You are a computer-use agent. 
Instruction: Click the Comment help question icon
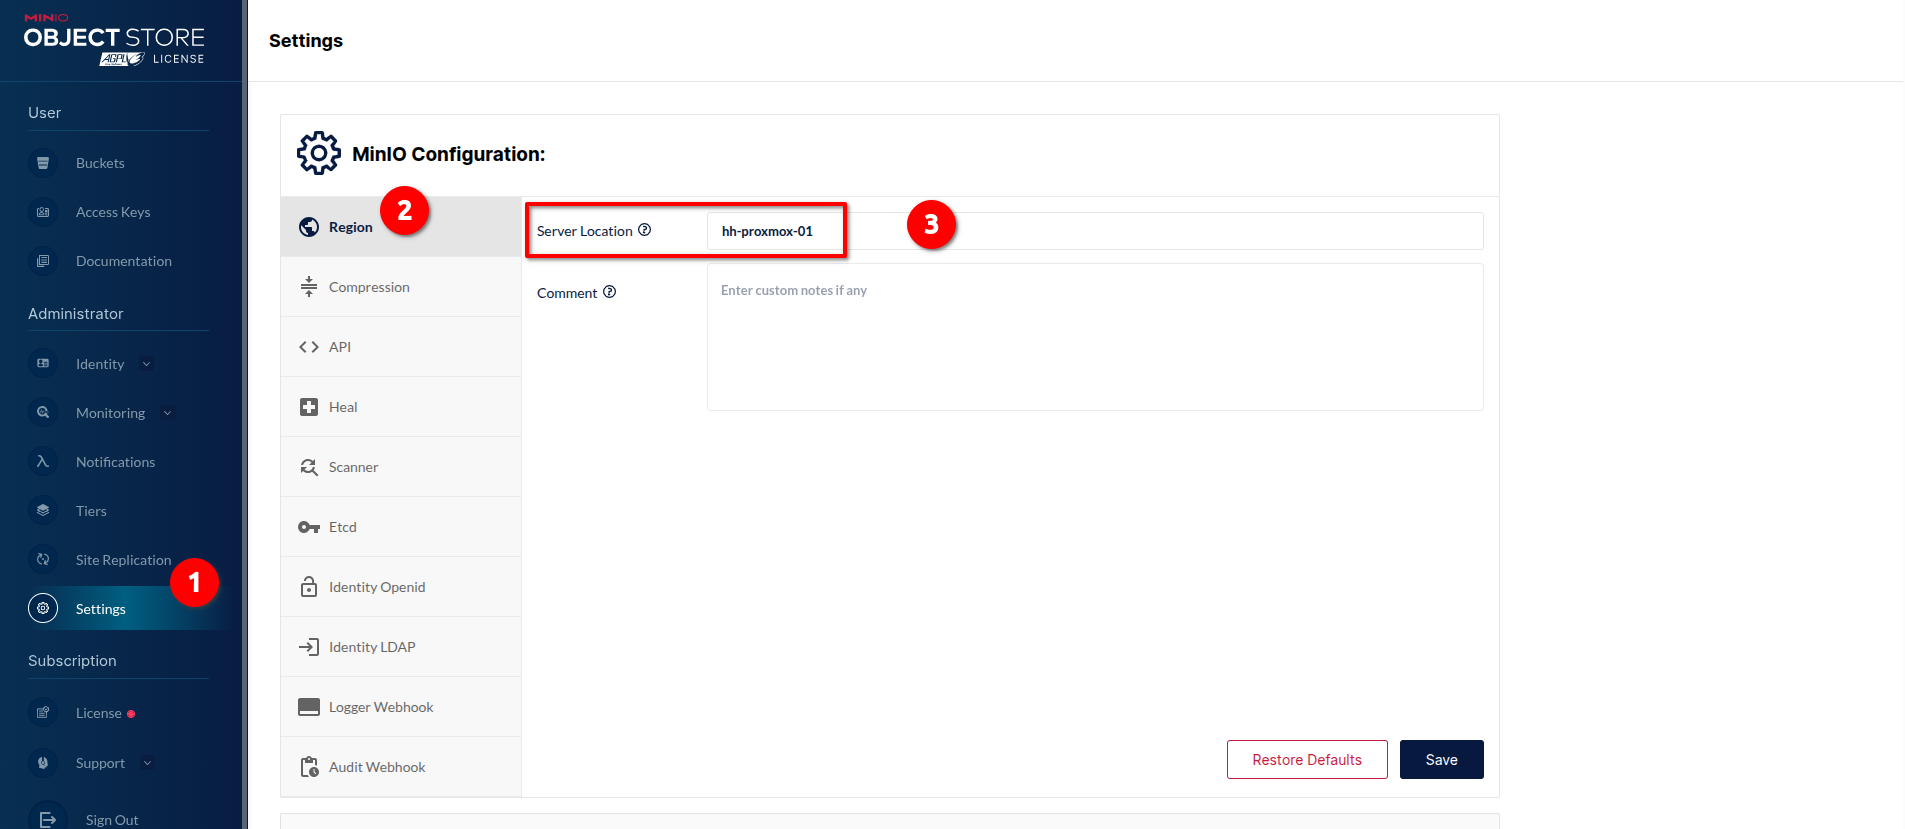(x=609, y=292)
